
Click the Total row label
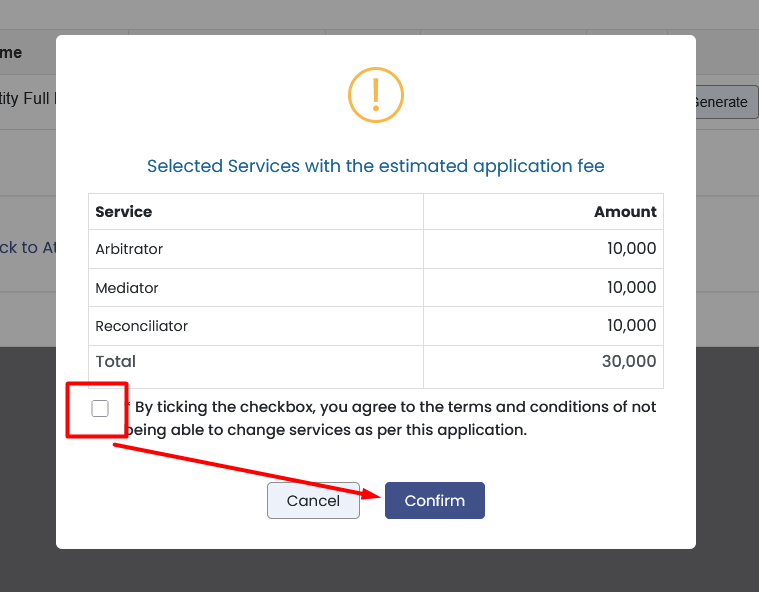tap(116, 361)
